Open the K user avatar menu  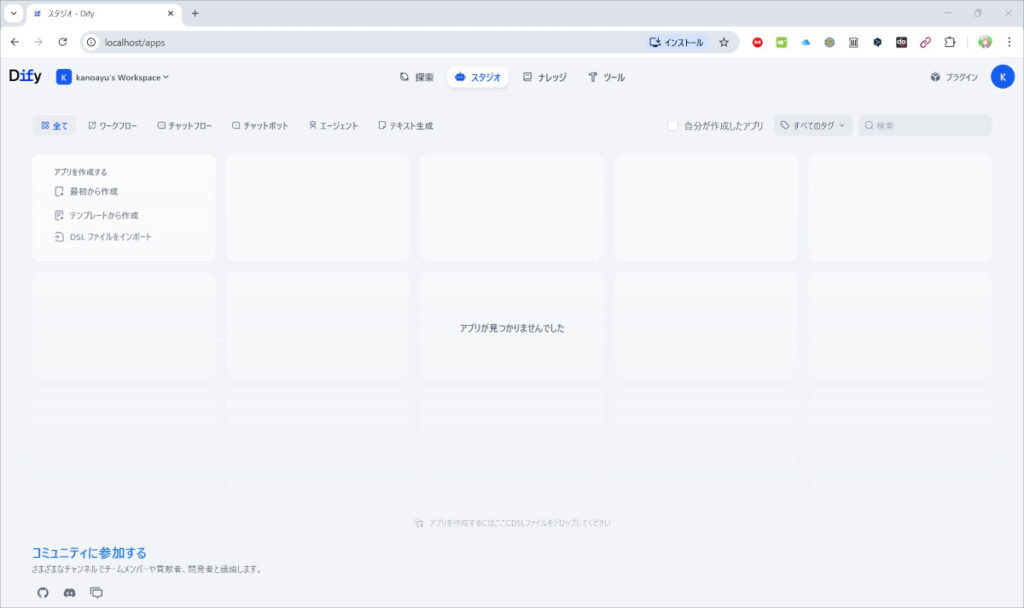[x=1002, y=77]
